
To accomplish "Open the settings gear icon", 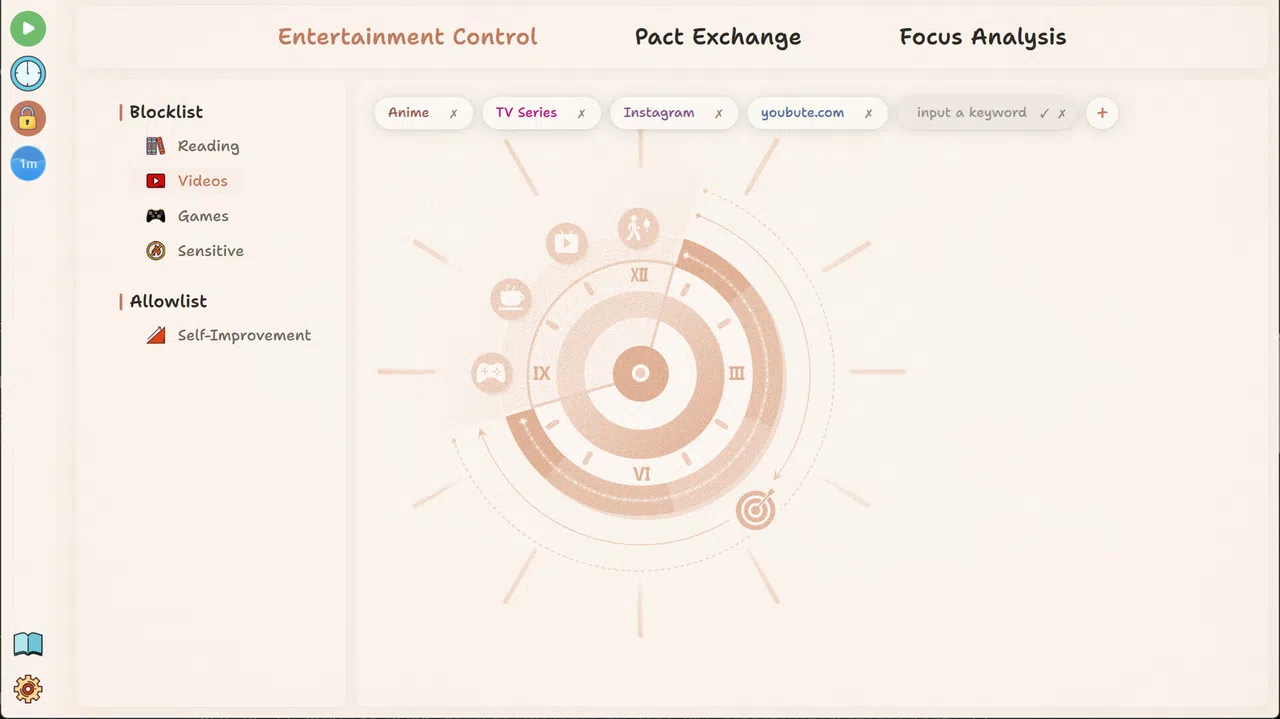I will pyautogui.click(x=28, y=689).
